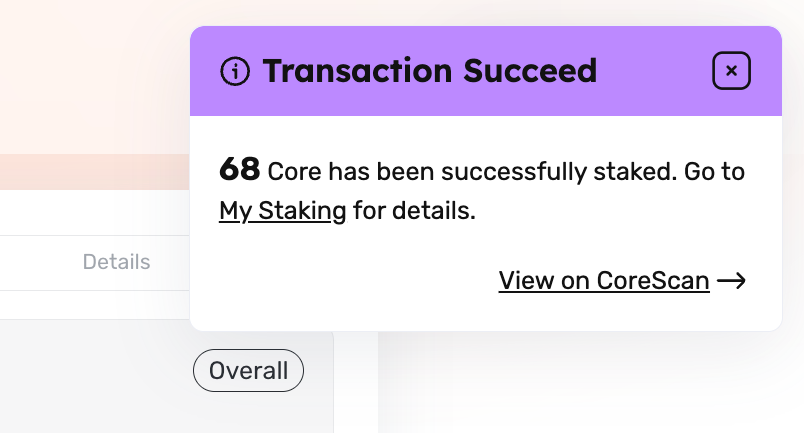Click the arrow icon after View on CoreScan

731,281
